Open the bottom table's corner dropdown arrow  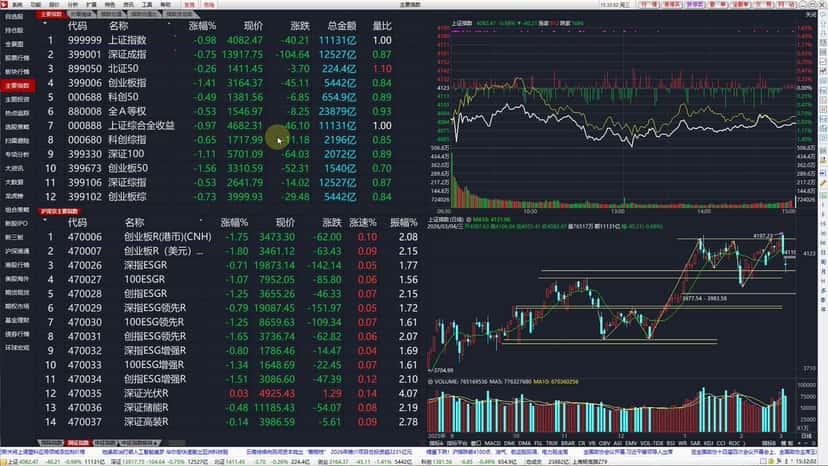click(x=45, y=220)
